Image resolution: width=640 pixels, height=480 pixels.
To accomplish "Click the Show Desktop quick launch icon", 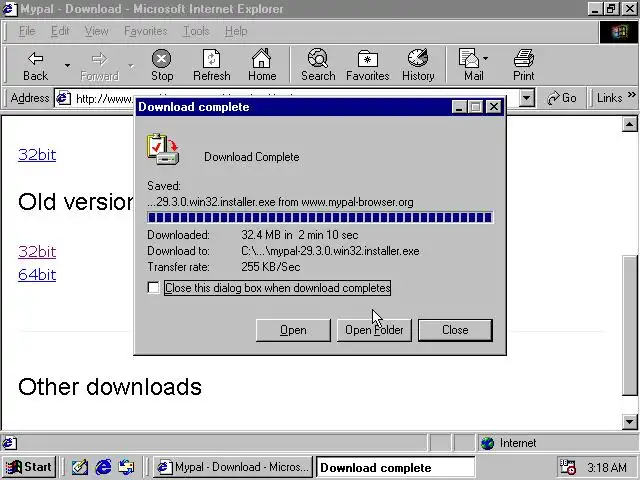I will (x=80, y=467).
